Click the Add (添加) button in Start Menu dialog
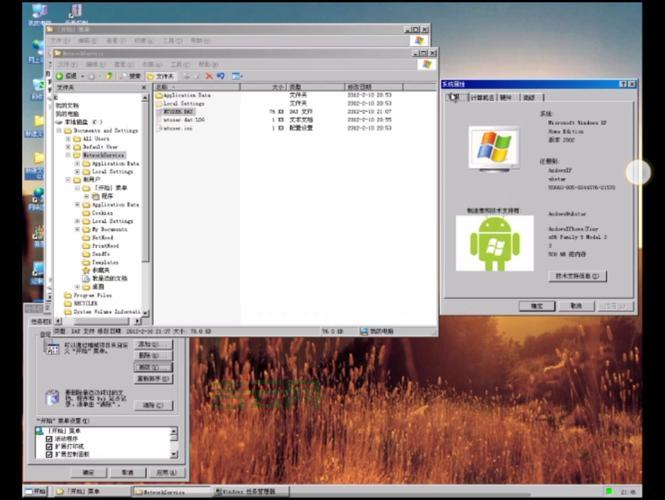The height and width of the screenshot is (500, 665). pyautogui.click(x=153, y=344)
